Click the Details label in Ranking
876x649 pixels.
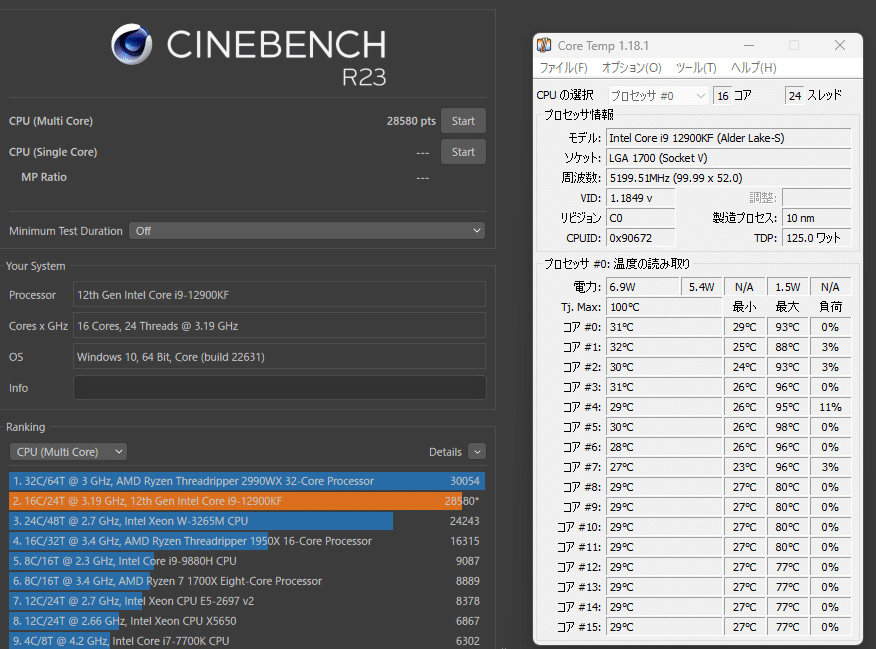[x=445, y=452]
